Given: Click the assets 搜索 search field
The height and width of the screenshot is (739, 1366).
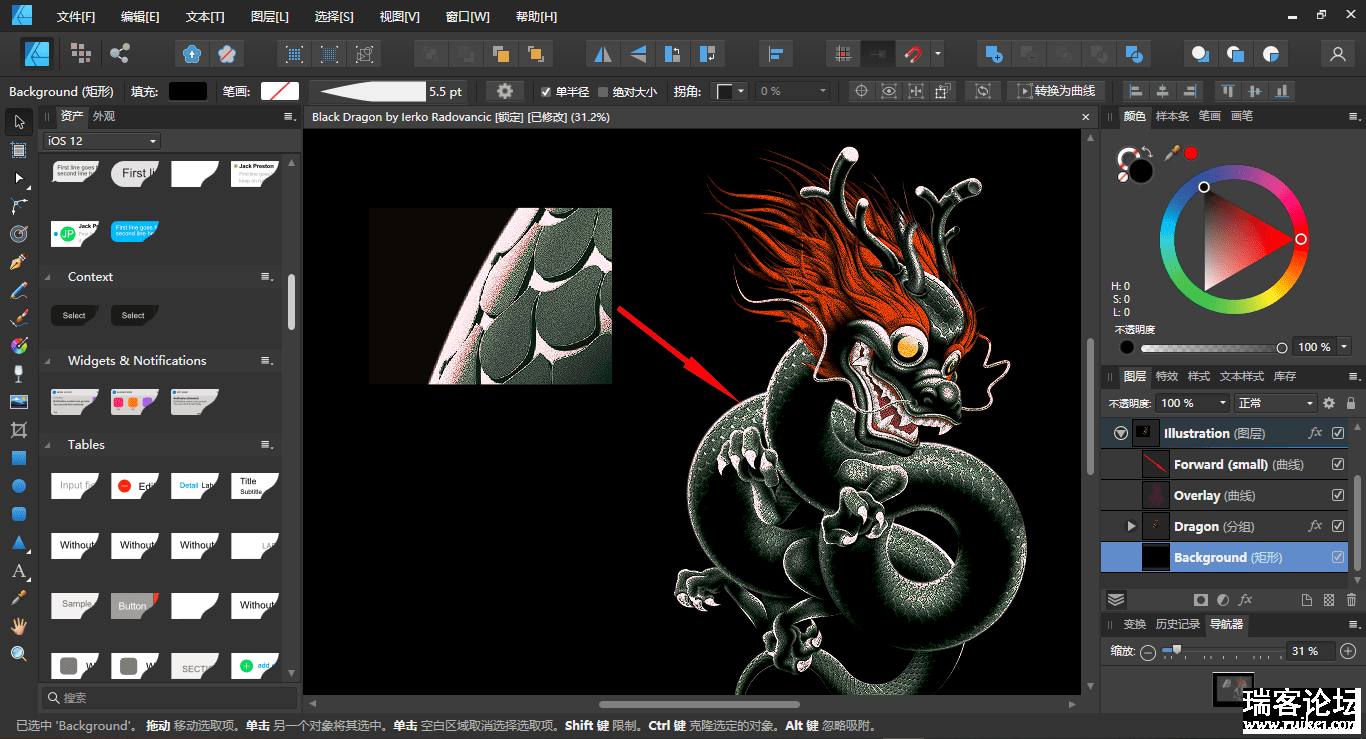Looking at the screenshot, I should pyautogui.click(x=170, y=697).
